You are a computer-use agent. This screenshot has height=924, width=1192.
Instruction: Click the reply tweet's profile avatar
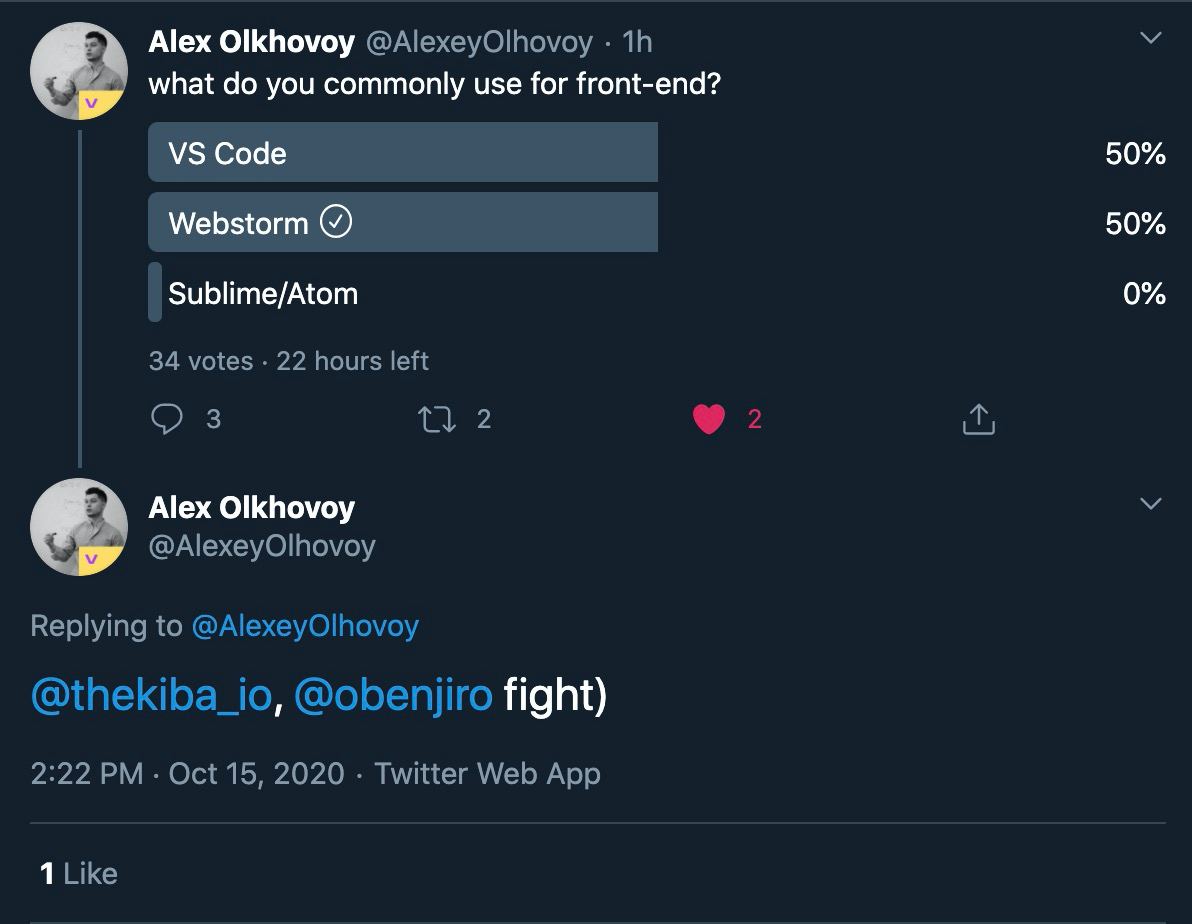coord(78,526)
